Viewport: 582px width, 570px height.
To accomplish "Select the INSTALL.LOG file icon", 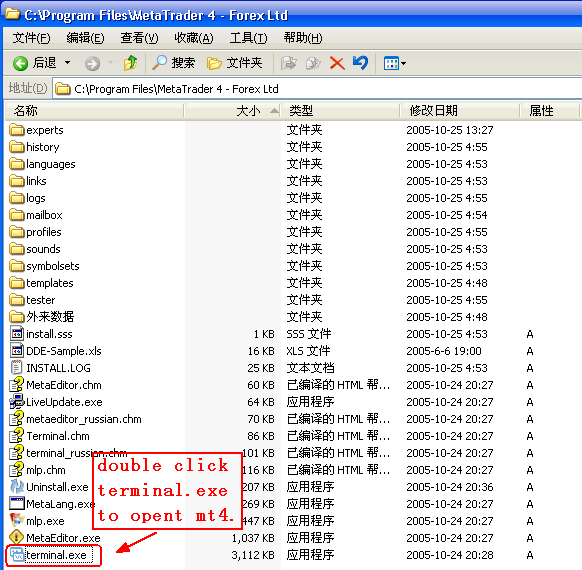I will coord(17,368).
